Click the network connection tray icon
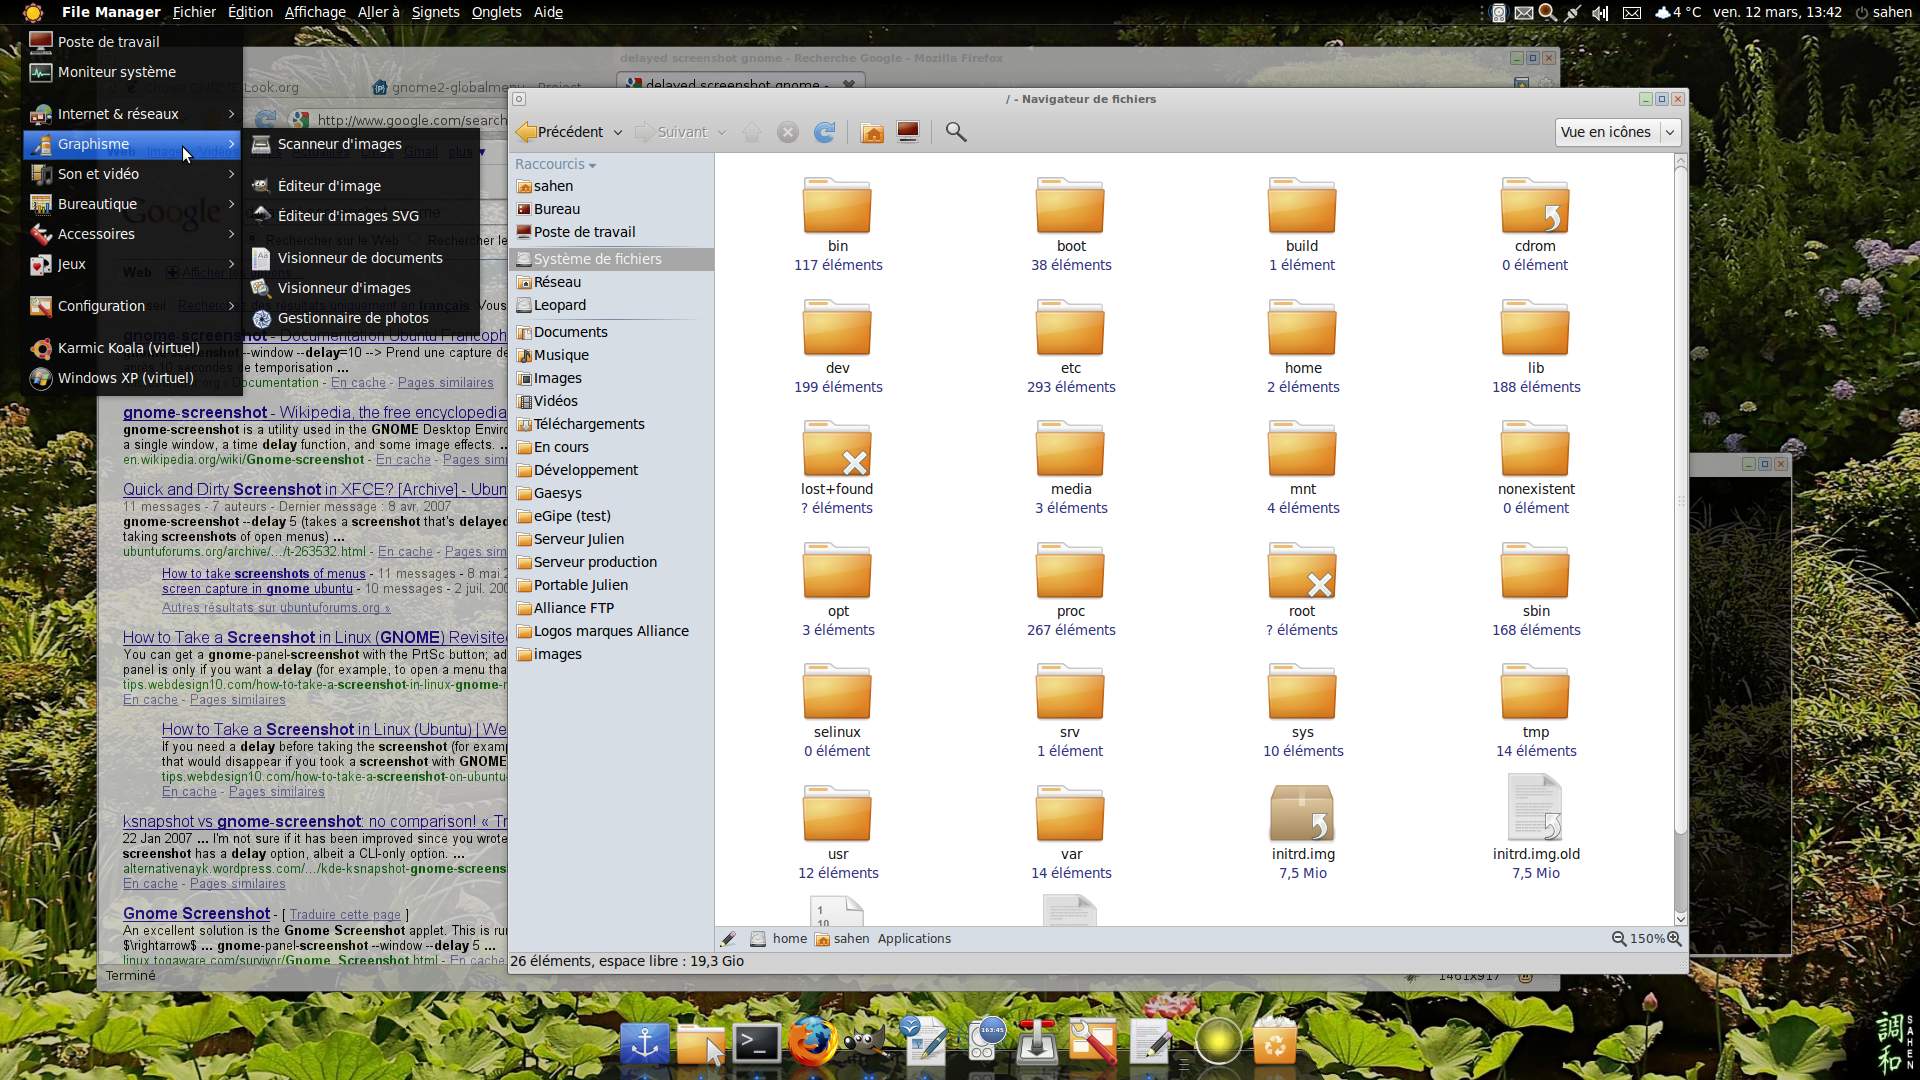The height and width of the screenshot is (1080, 1920). [1573, 12]
